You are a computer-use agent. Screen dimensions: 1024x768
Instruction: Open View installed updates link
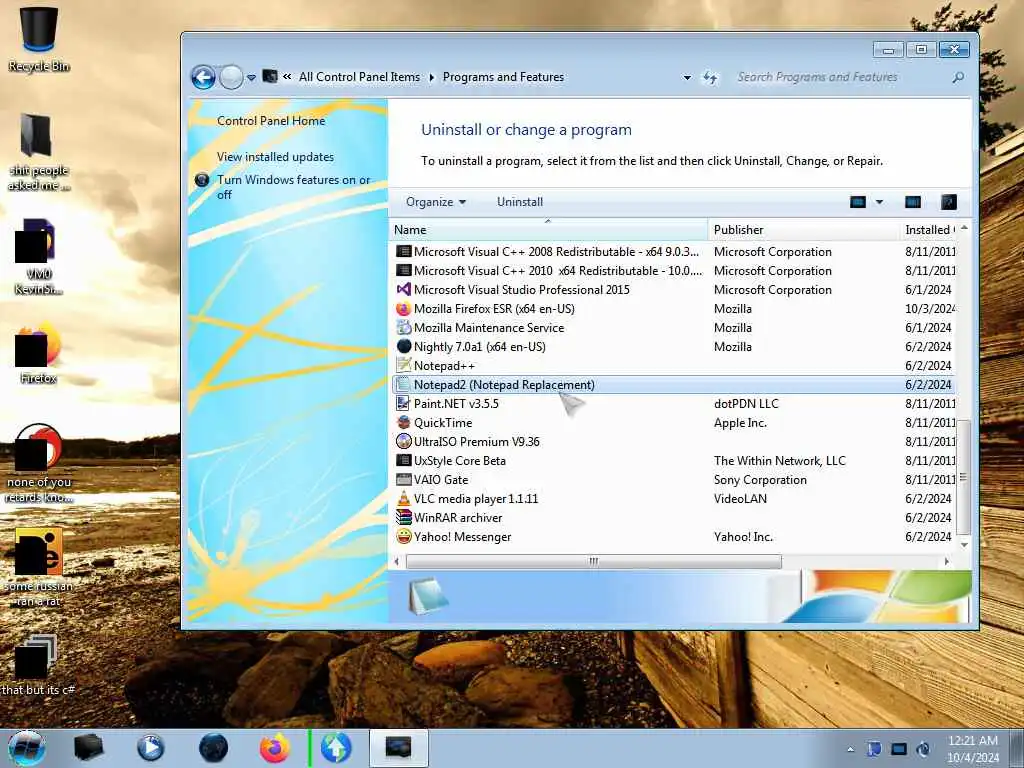275,157
